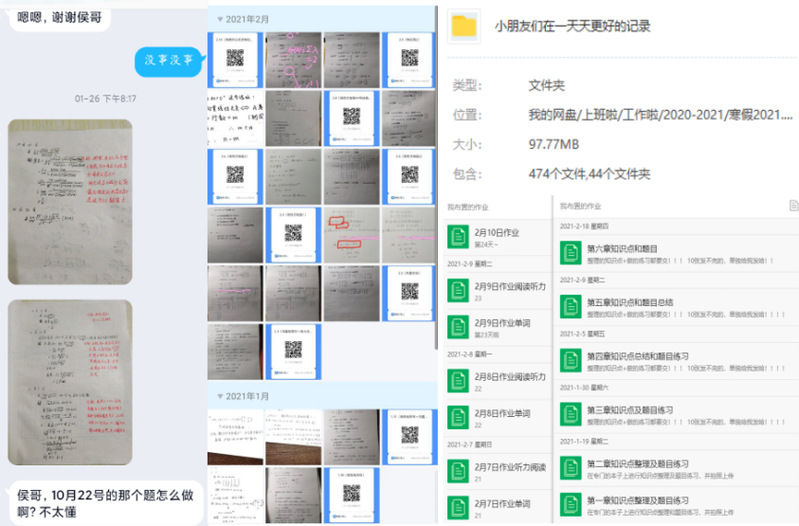Open the 2月7日作业听力阅读 assignment title

(x=510, y=467)
